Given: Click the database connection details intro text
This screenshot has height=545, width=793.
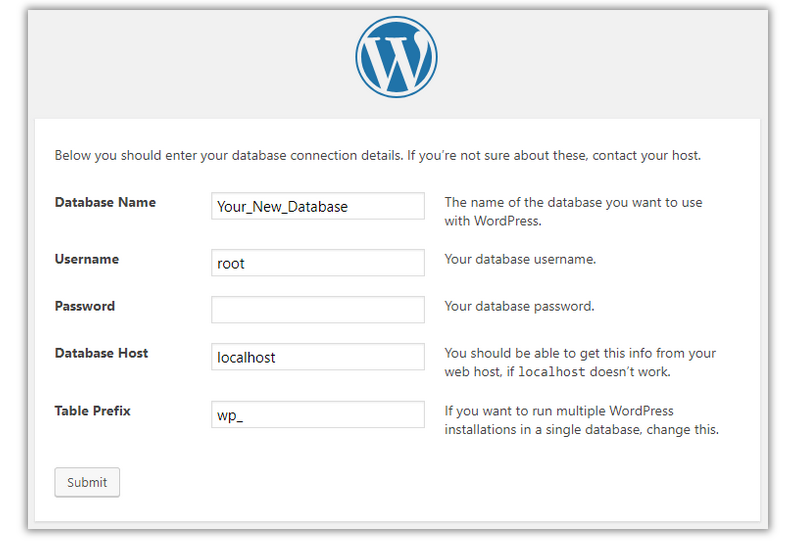Looking at the screenshot, I should point(378,155).
